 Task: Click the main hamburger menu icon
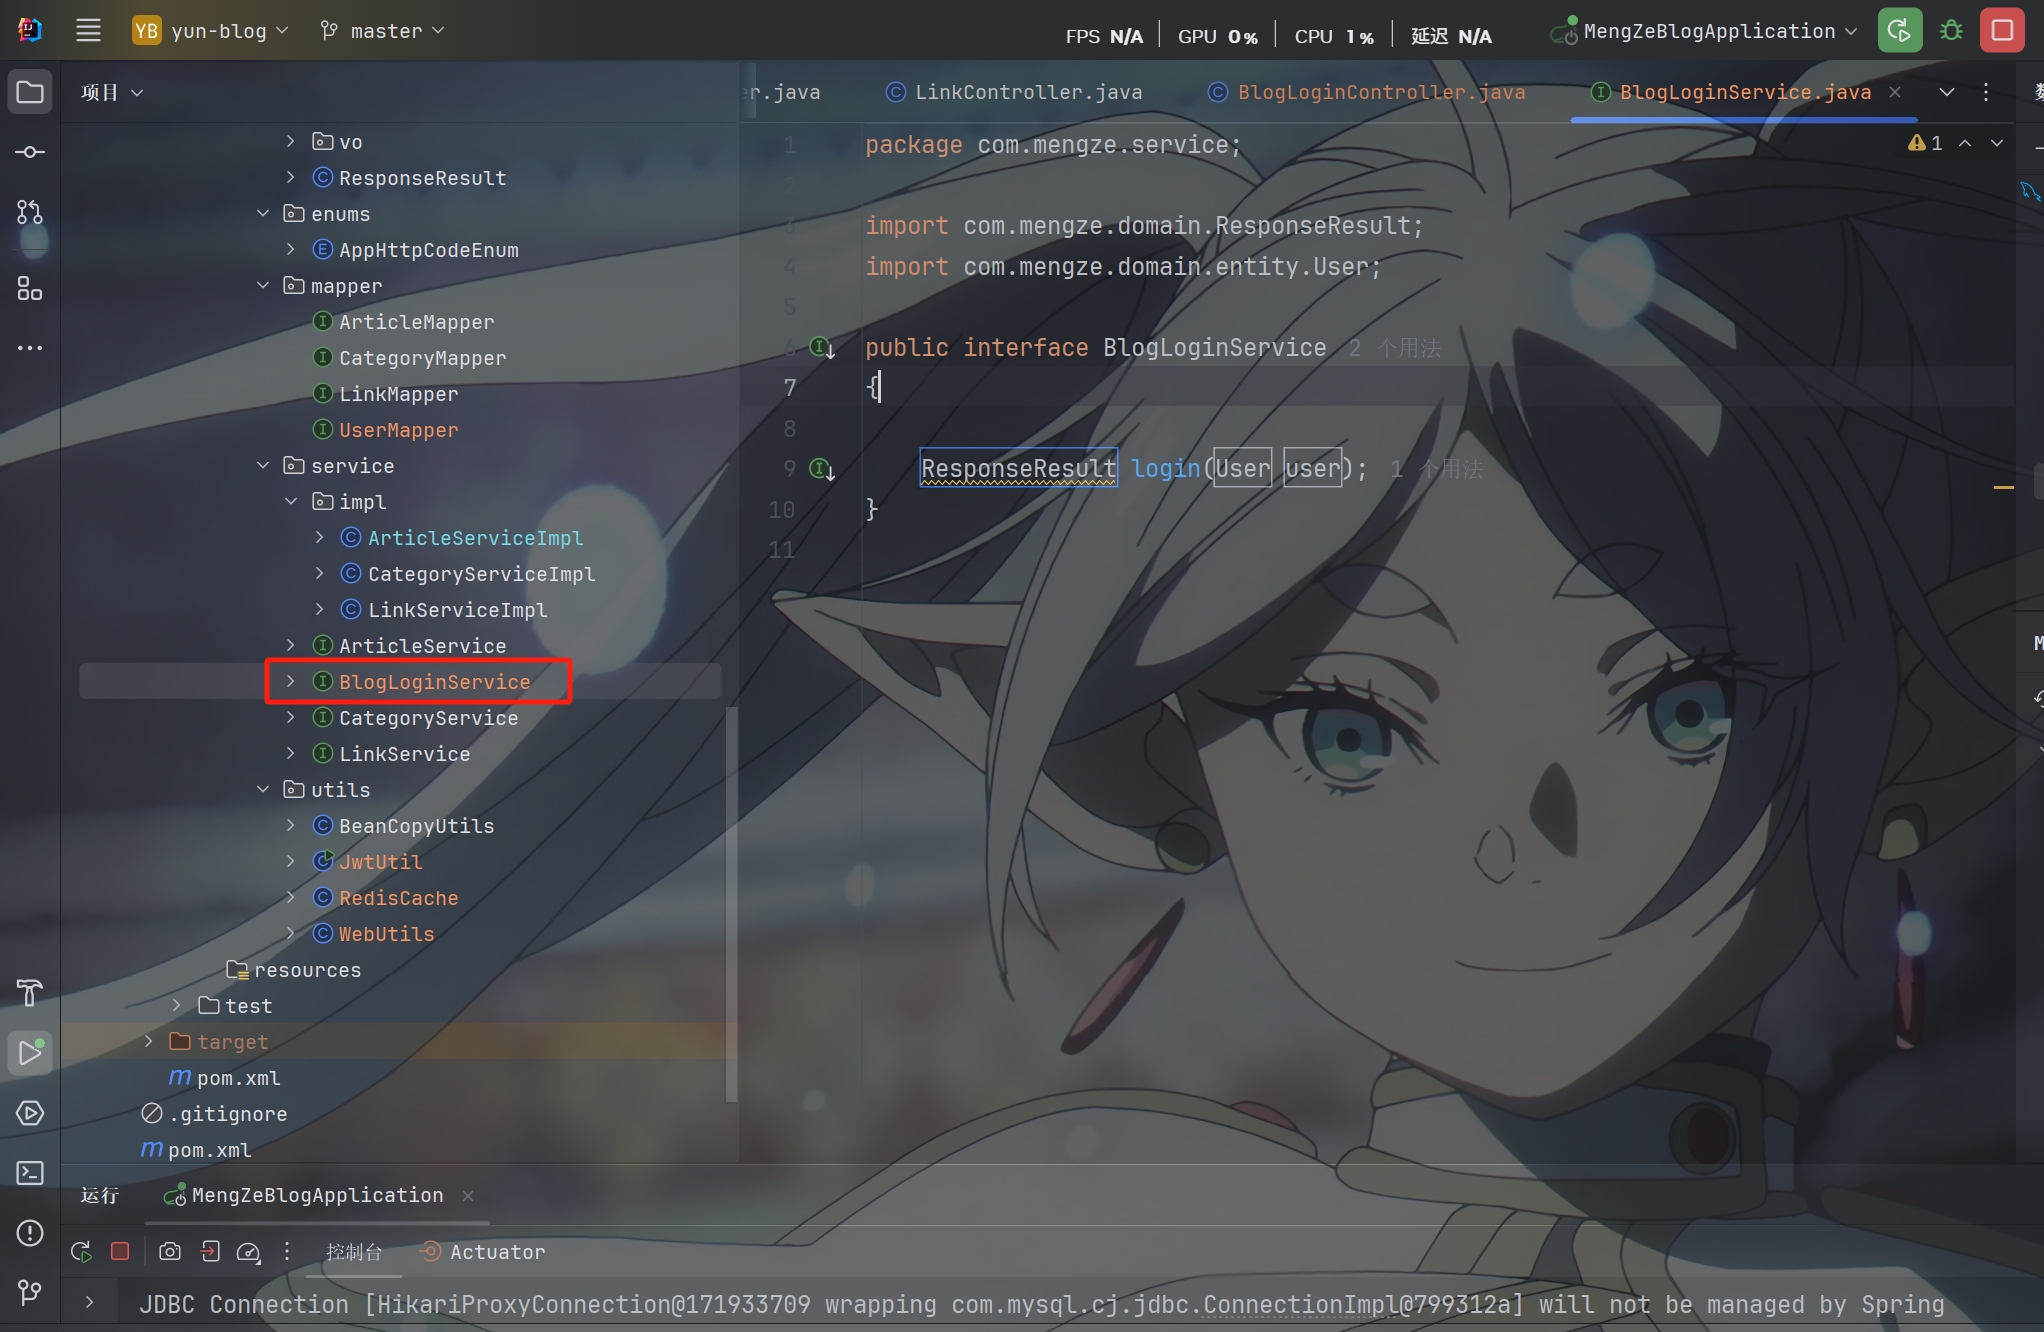click(88, 31)
